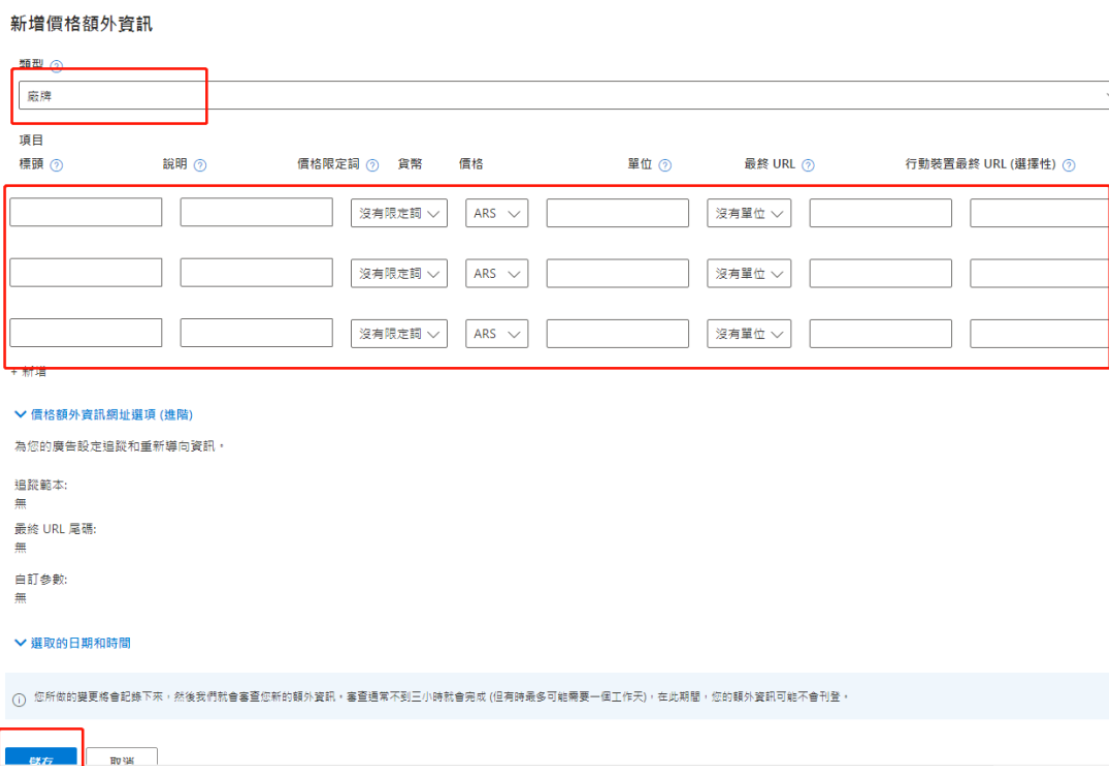1109x766 pixels.
Task: Open the first row ARS currency dropdown
Action: coord(496,212)
